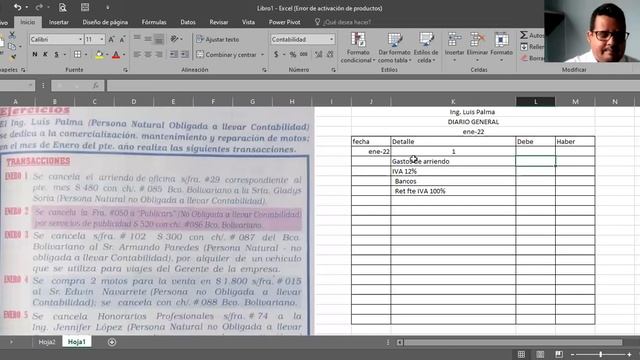Change text orientation with the angled icon
This screenshot has height=360, width=640.
(175, 39)
